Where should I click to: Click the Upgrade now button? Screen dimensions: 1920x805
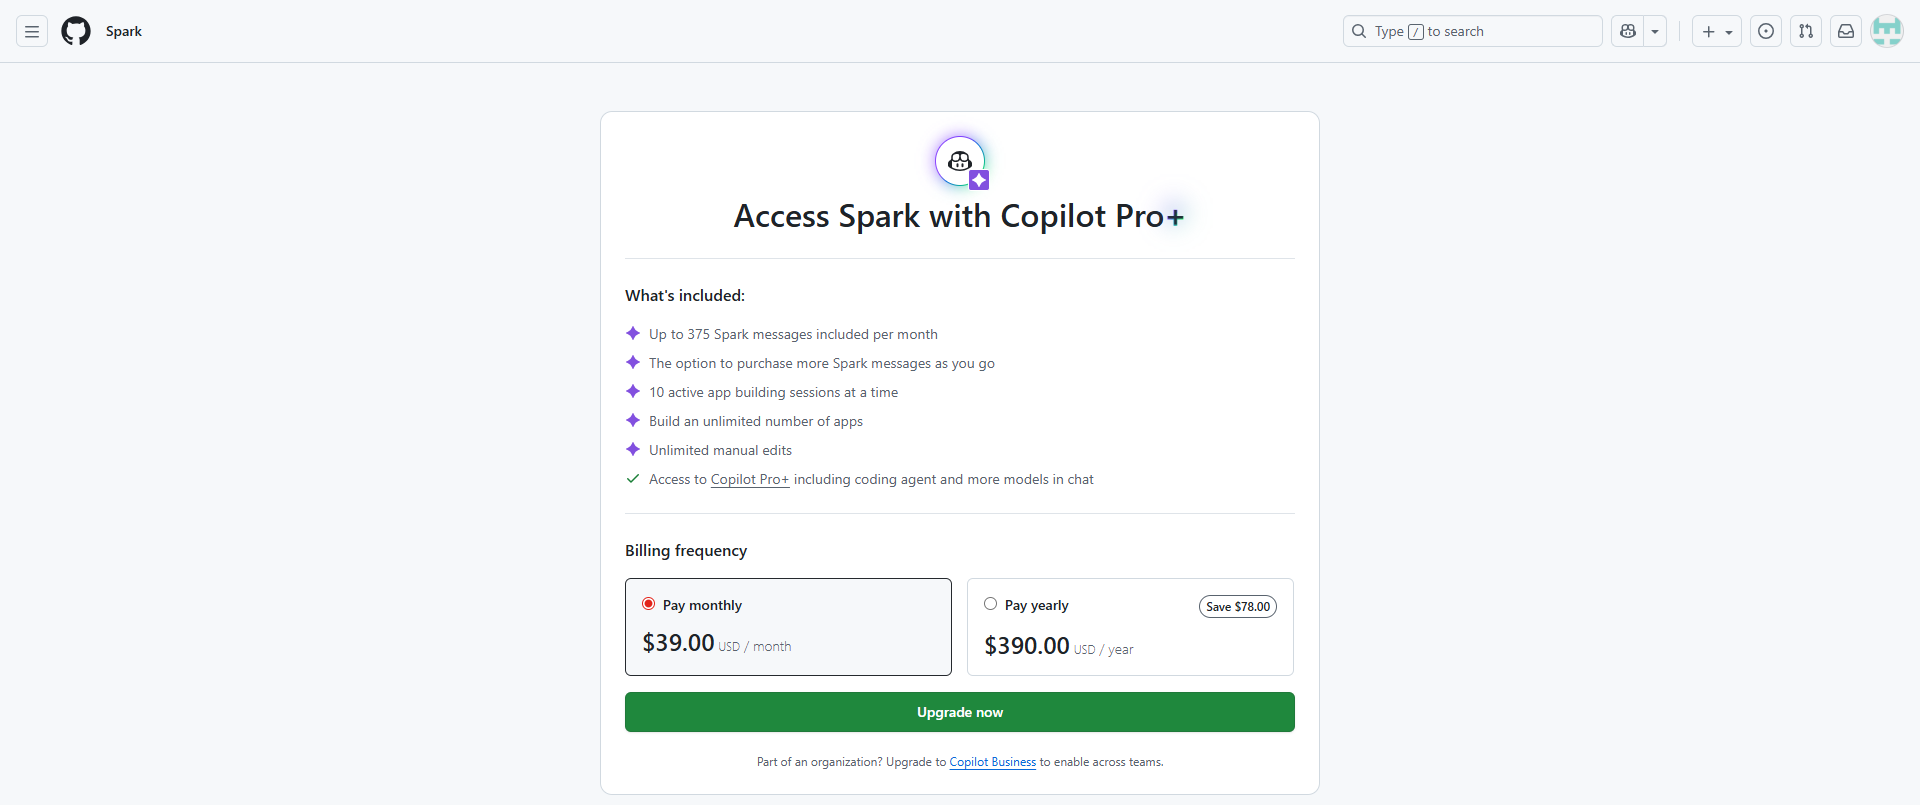click(959, 711)
